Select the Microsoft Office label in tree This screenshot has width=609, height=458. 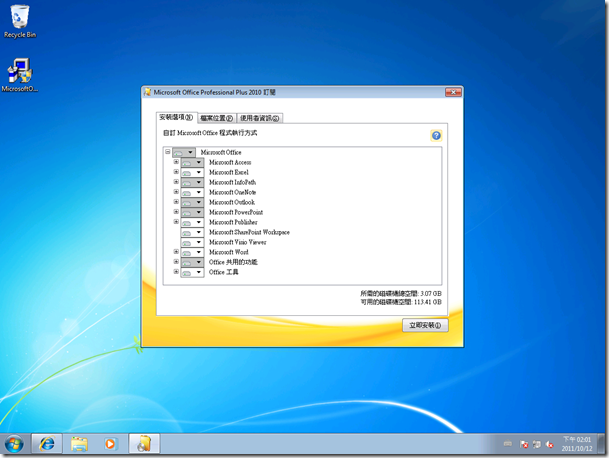221,152
